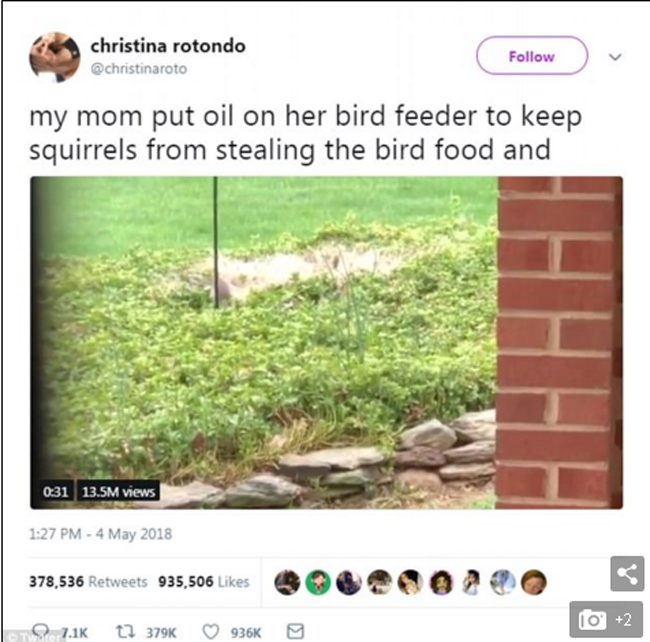Image resolution: width=650 pixels, height=642 pixels.
Task: Click the last orange liker avatar
Action: tap(534, 583)
